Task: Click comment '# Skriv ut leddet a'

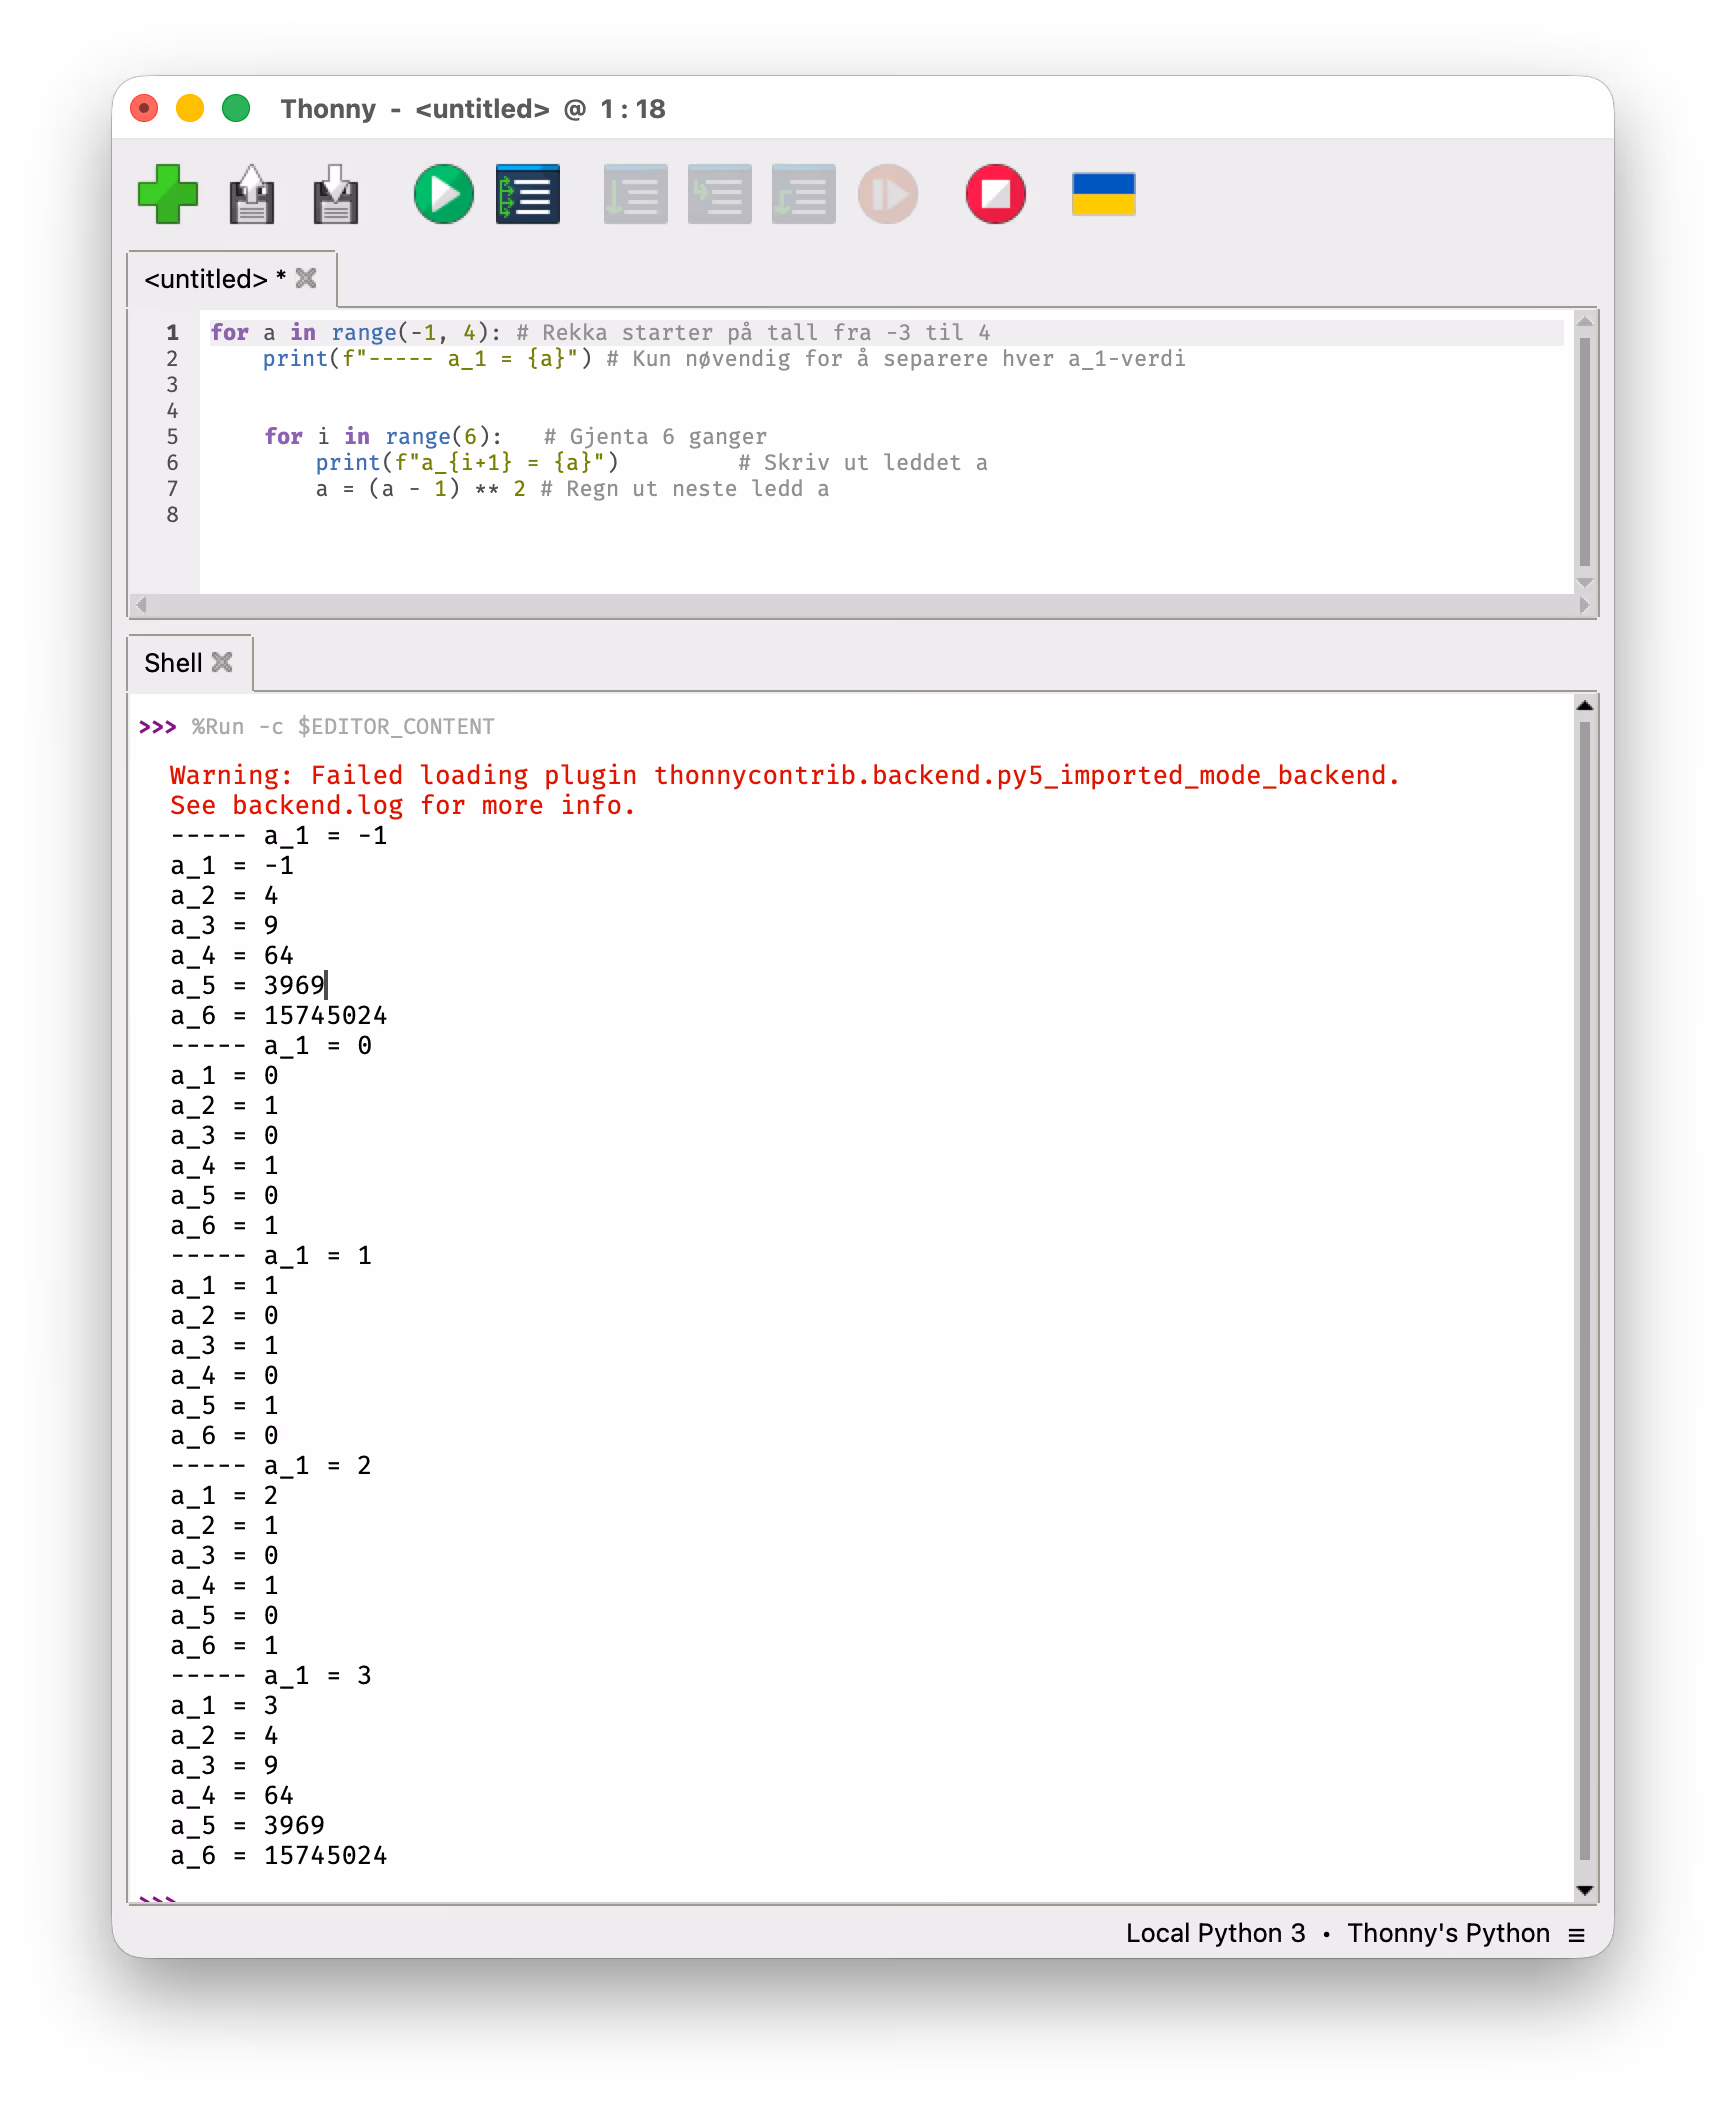Action: 862,462
